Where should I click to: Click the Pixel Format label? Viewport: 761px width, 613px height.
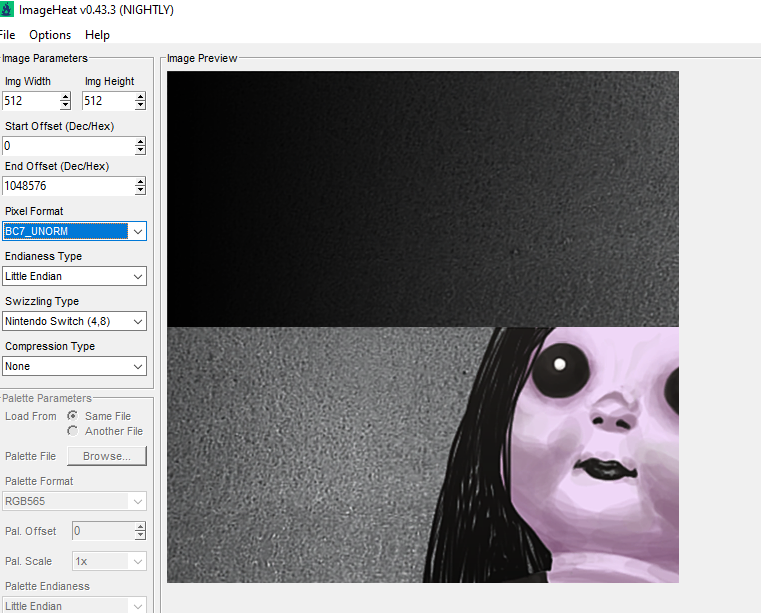coord(34,211)
